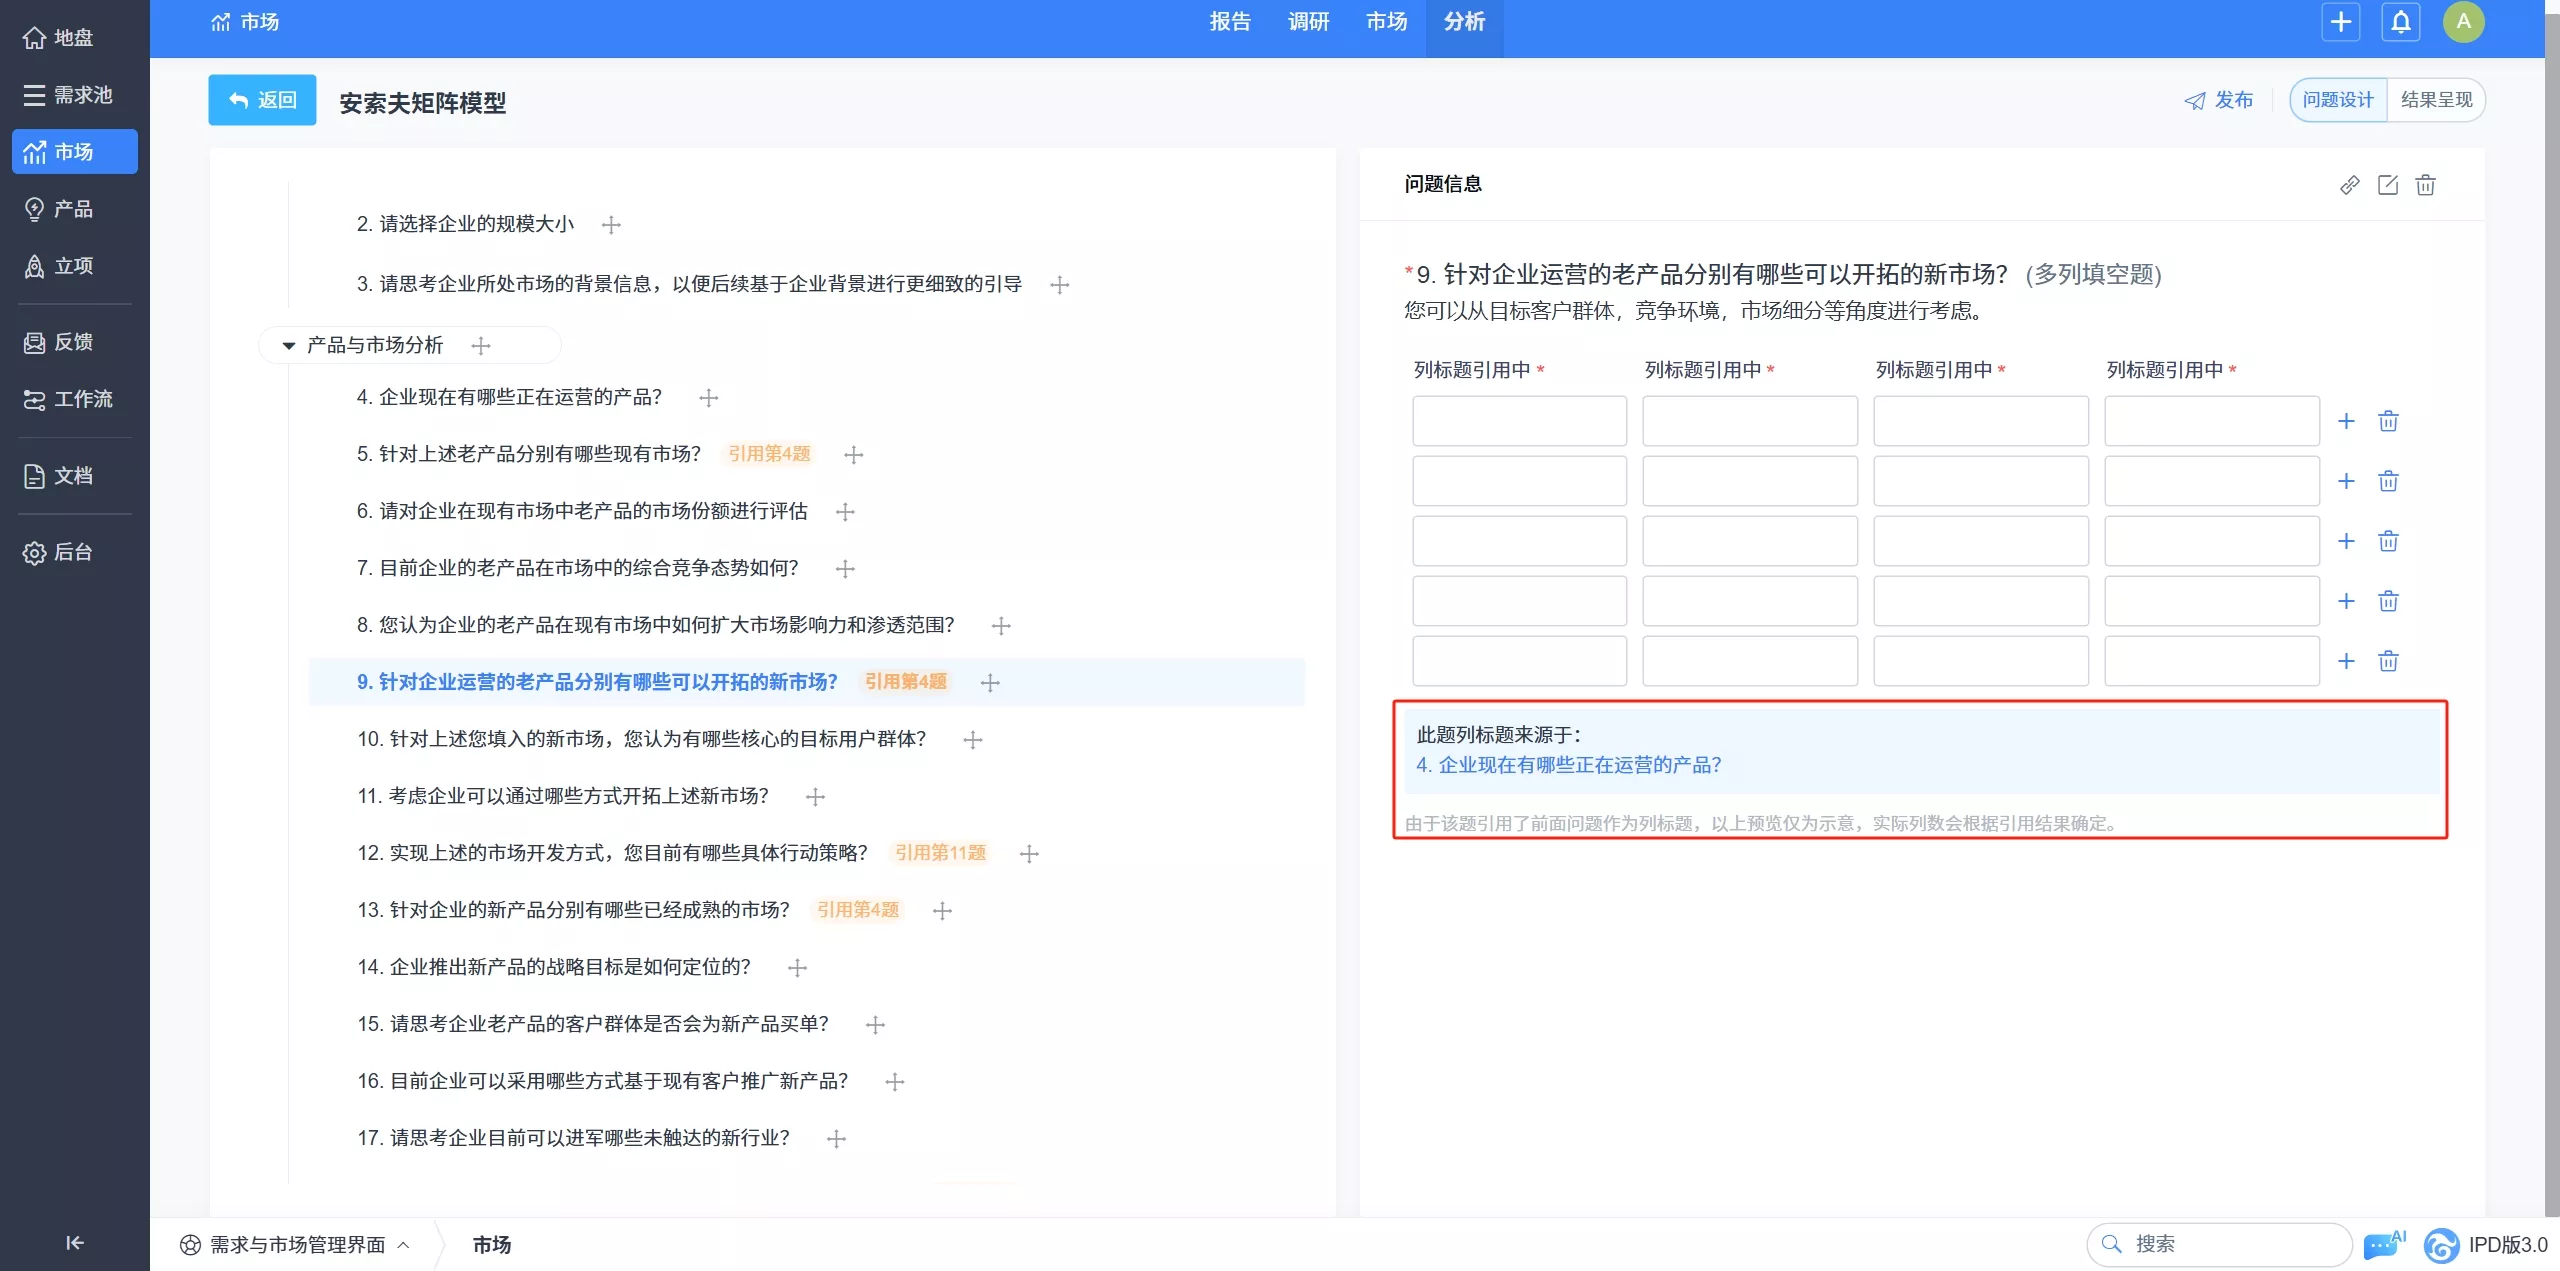
Task: Click first cell in first table row
Action: tap(1519, 421)
